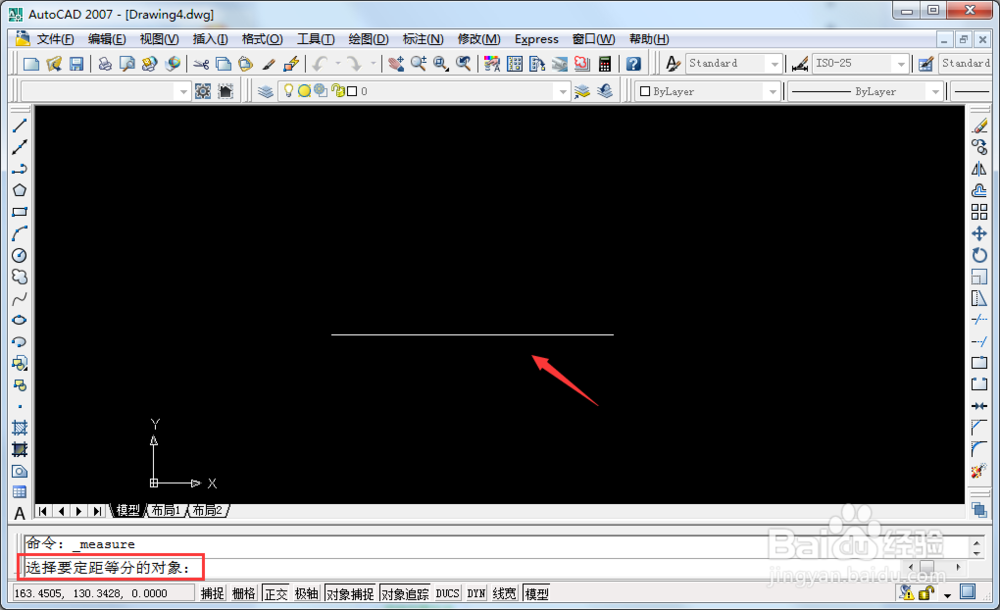This screenshot has width=1000, height=610.
Task: Select the Hatch tool
Action: point(20,428)
